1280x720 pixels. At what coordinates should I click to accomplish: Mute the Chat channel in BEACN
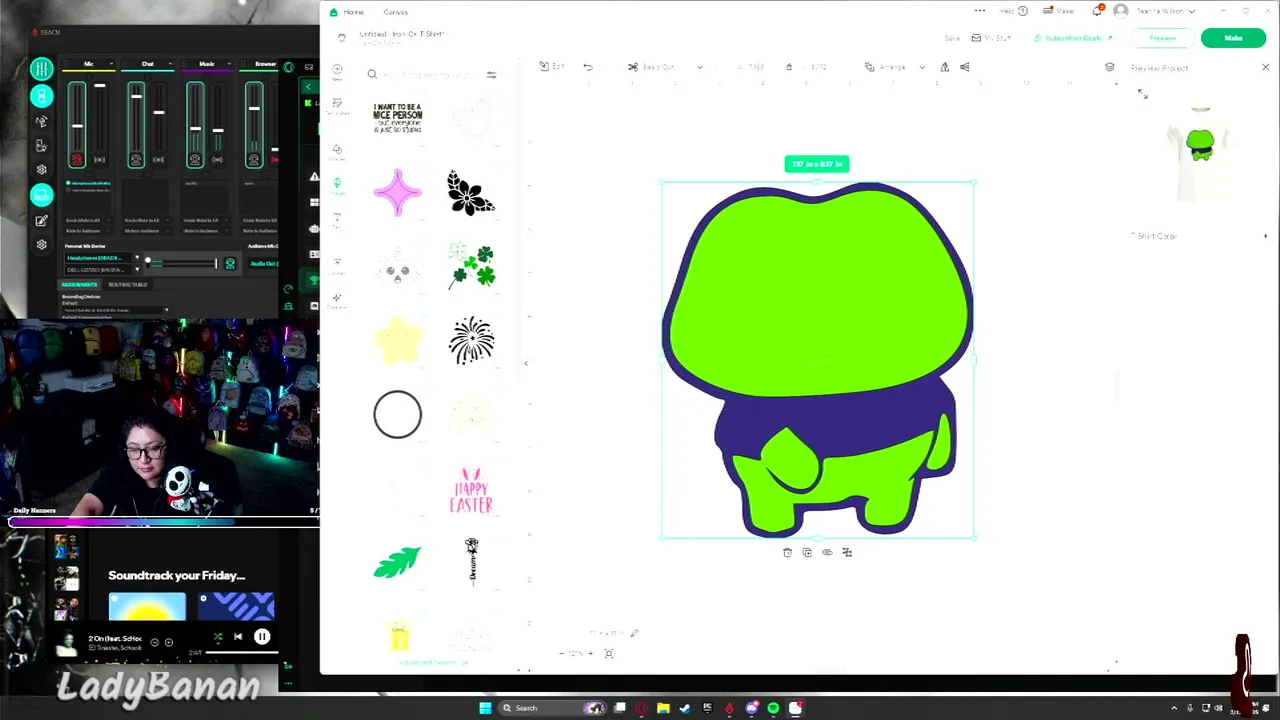(136, 160)
